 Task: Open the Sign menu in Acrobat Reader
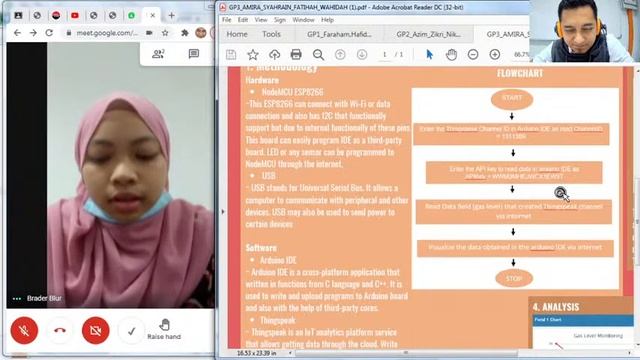[x=280, y=20]
